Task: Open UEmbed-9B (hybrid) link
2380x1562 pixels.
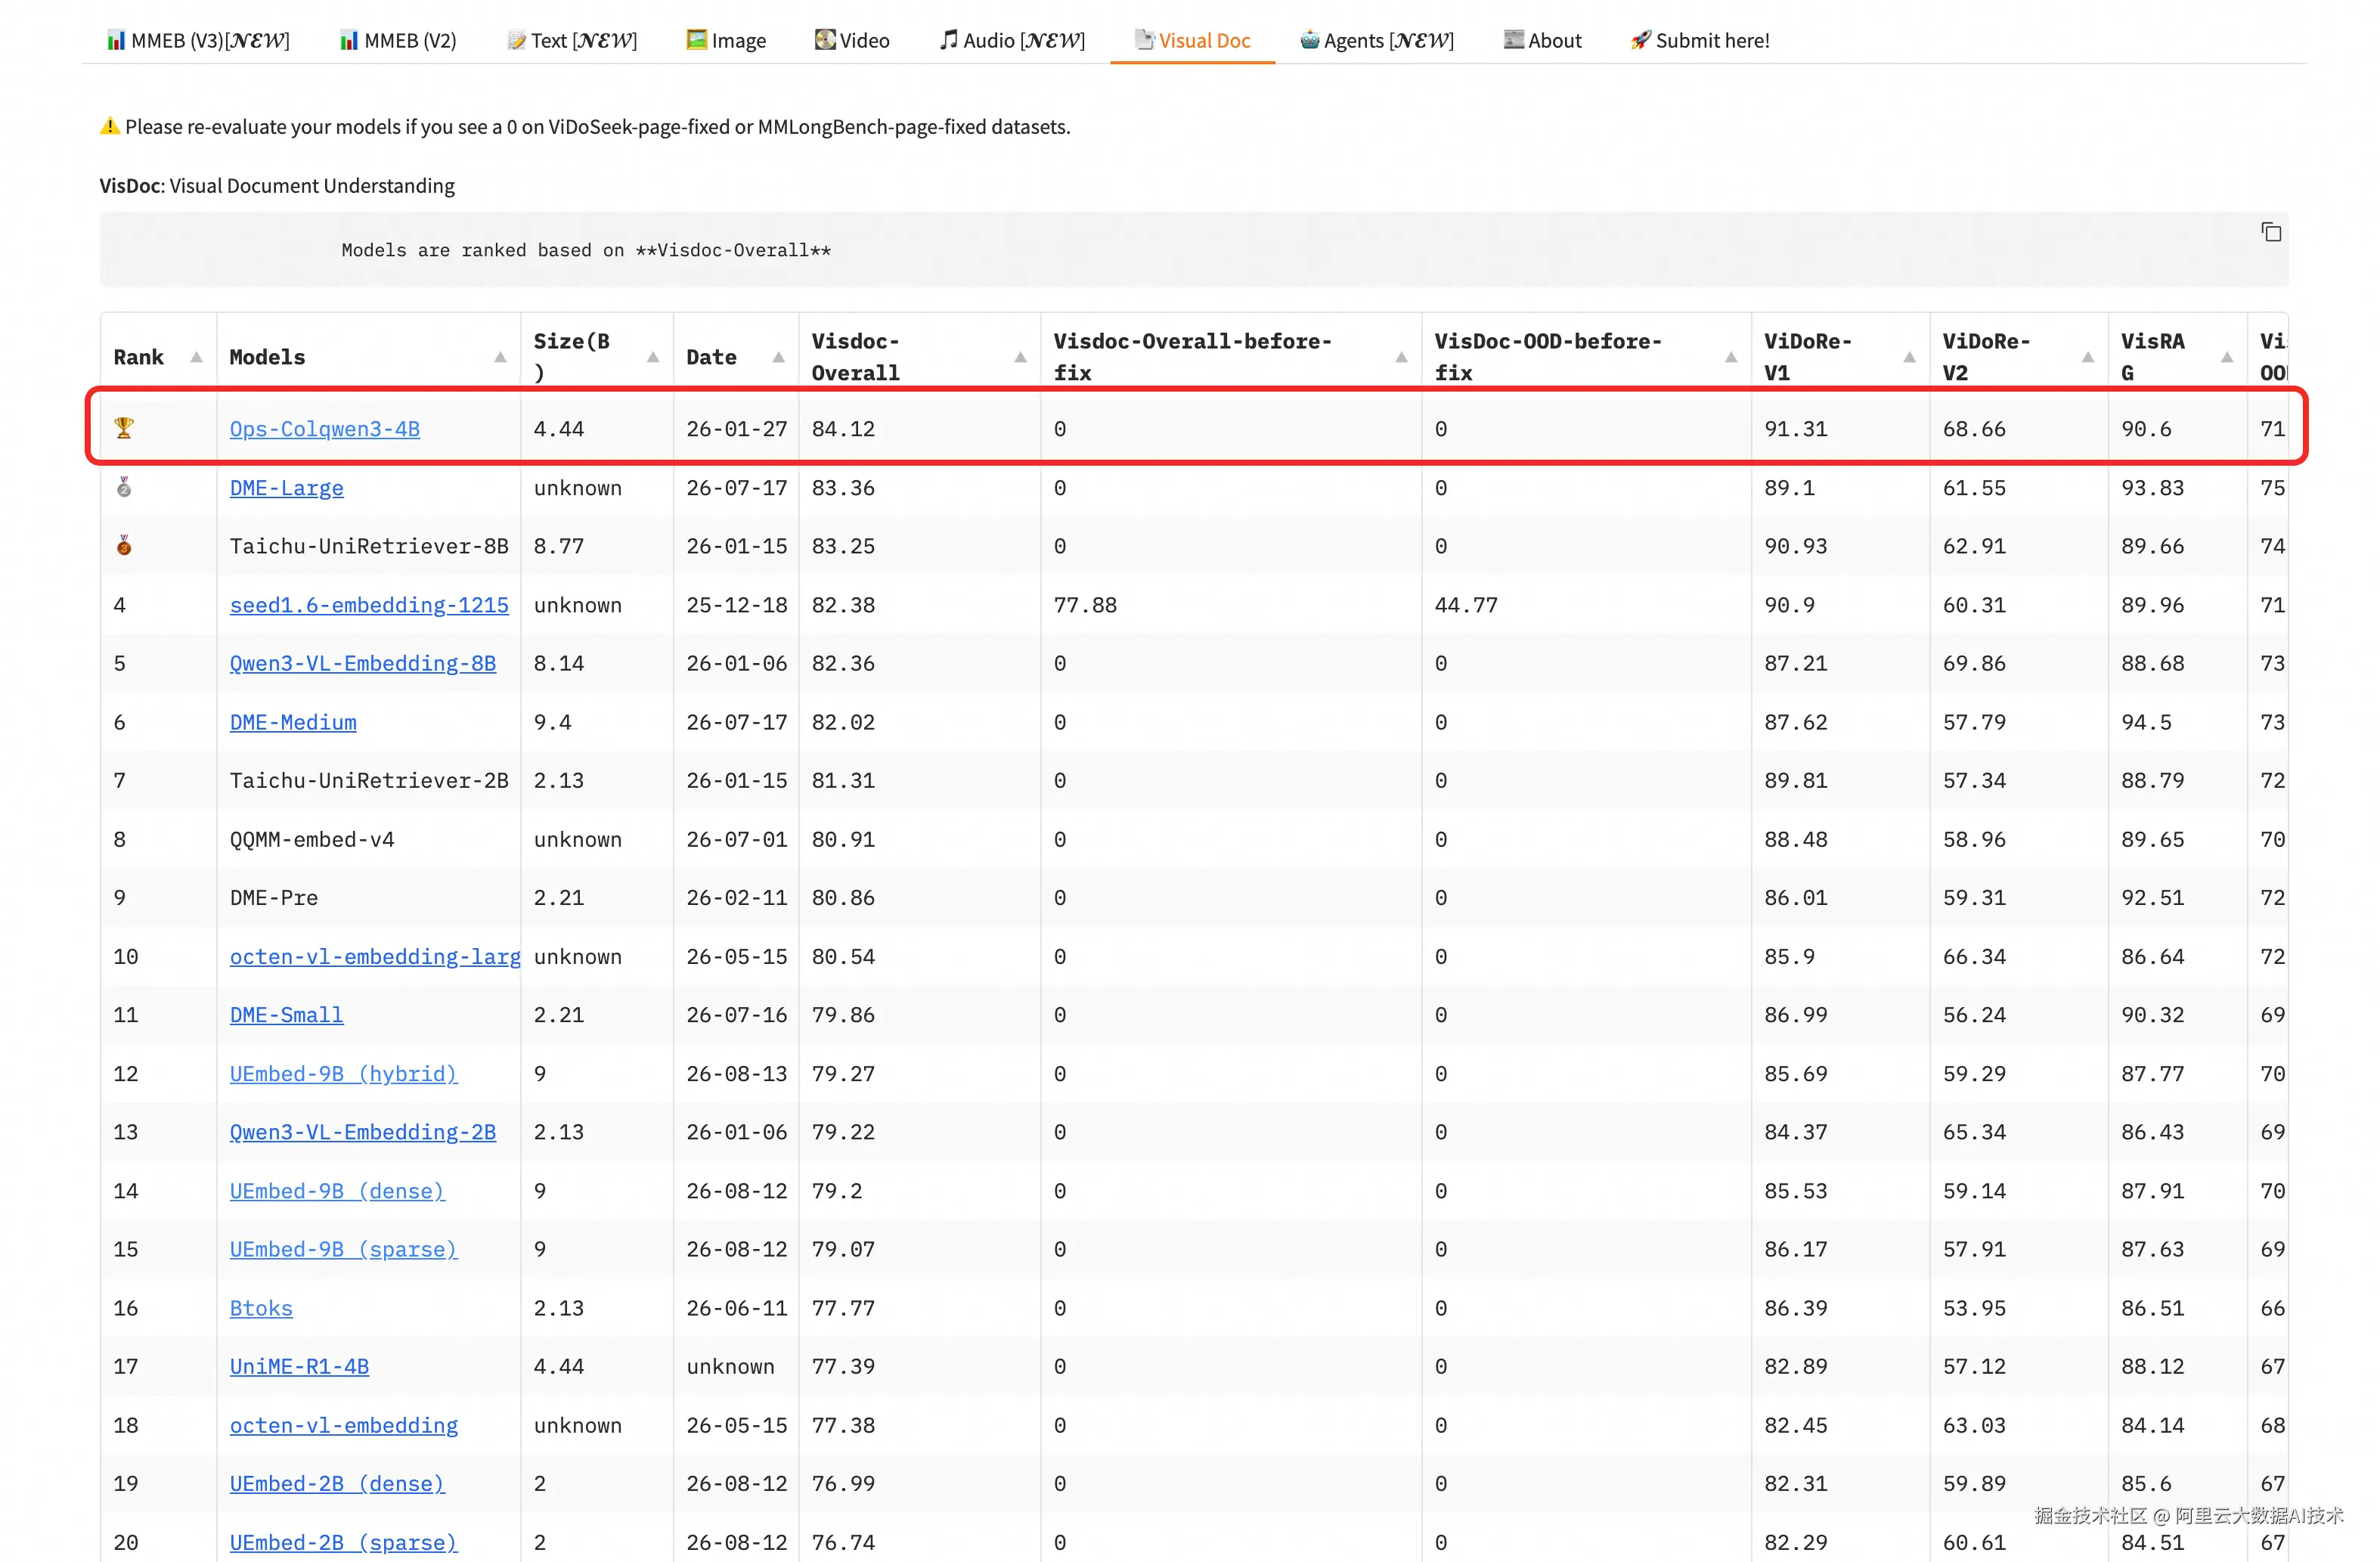Action: (x=344, y=1073)
